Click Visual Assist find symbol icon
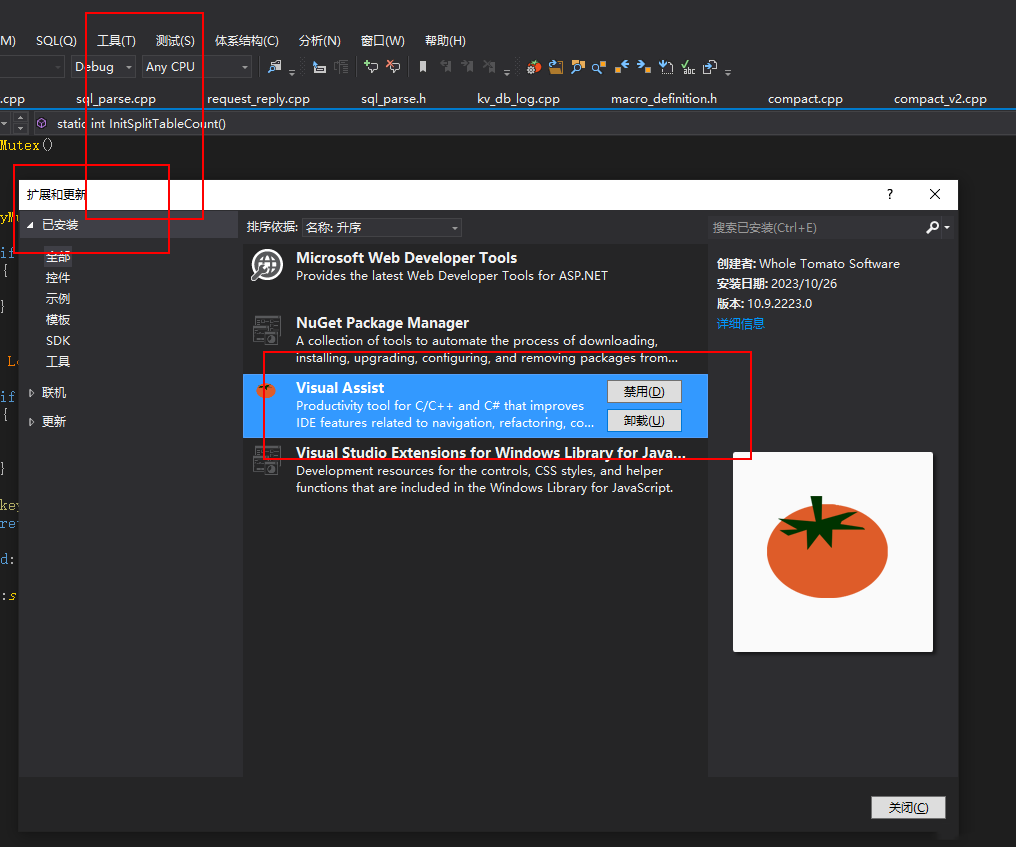The height and width of the screenshot is (847, 1016). pos(577,67)
